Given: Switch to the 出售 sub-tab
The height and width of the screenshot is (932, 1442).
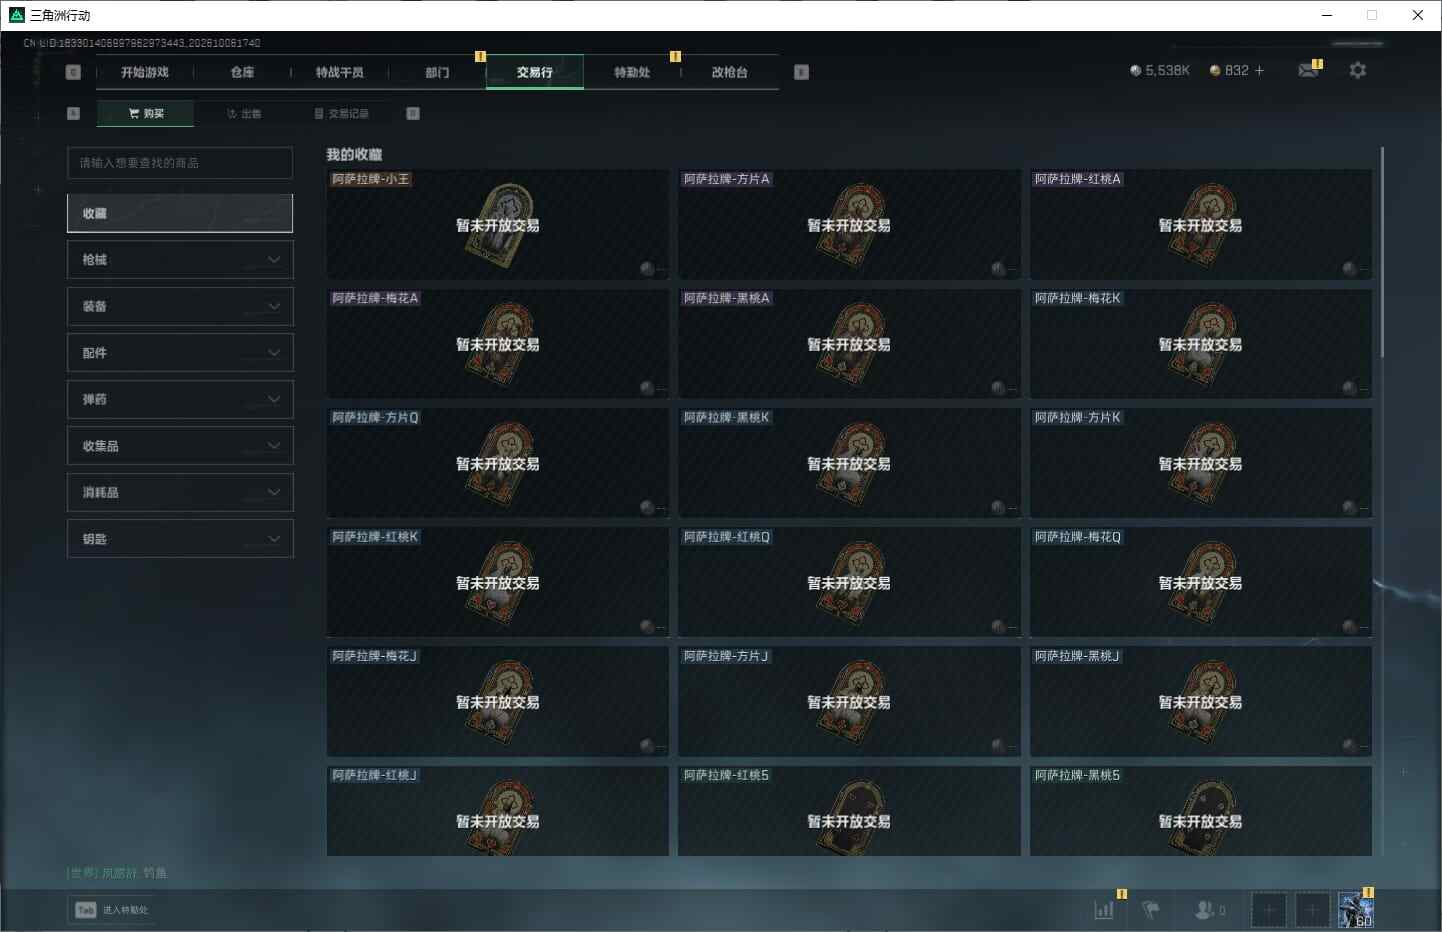Looking at the screenshot, I should 244,114.
